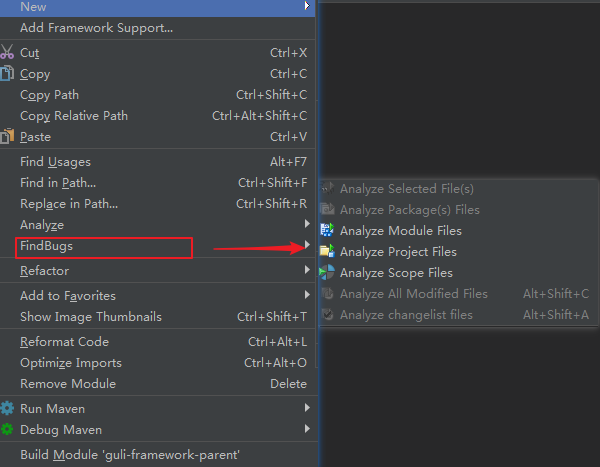The width and height of the screenshot is (600, 467).
Task: Expand the Run Maven submenu arrow
Action: (x=307, y=408)
